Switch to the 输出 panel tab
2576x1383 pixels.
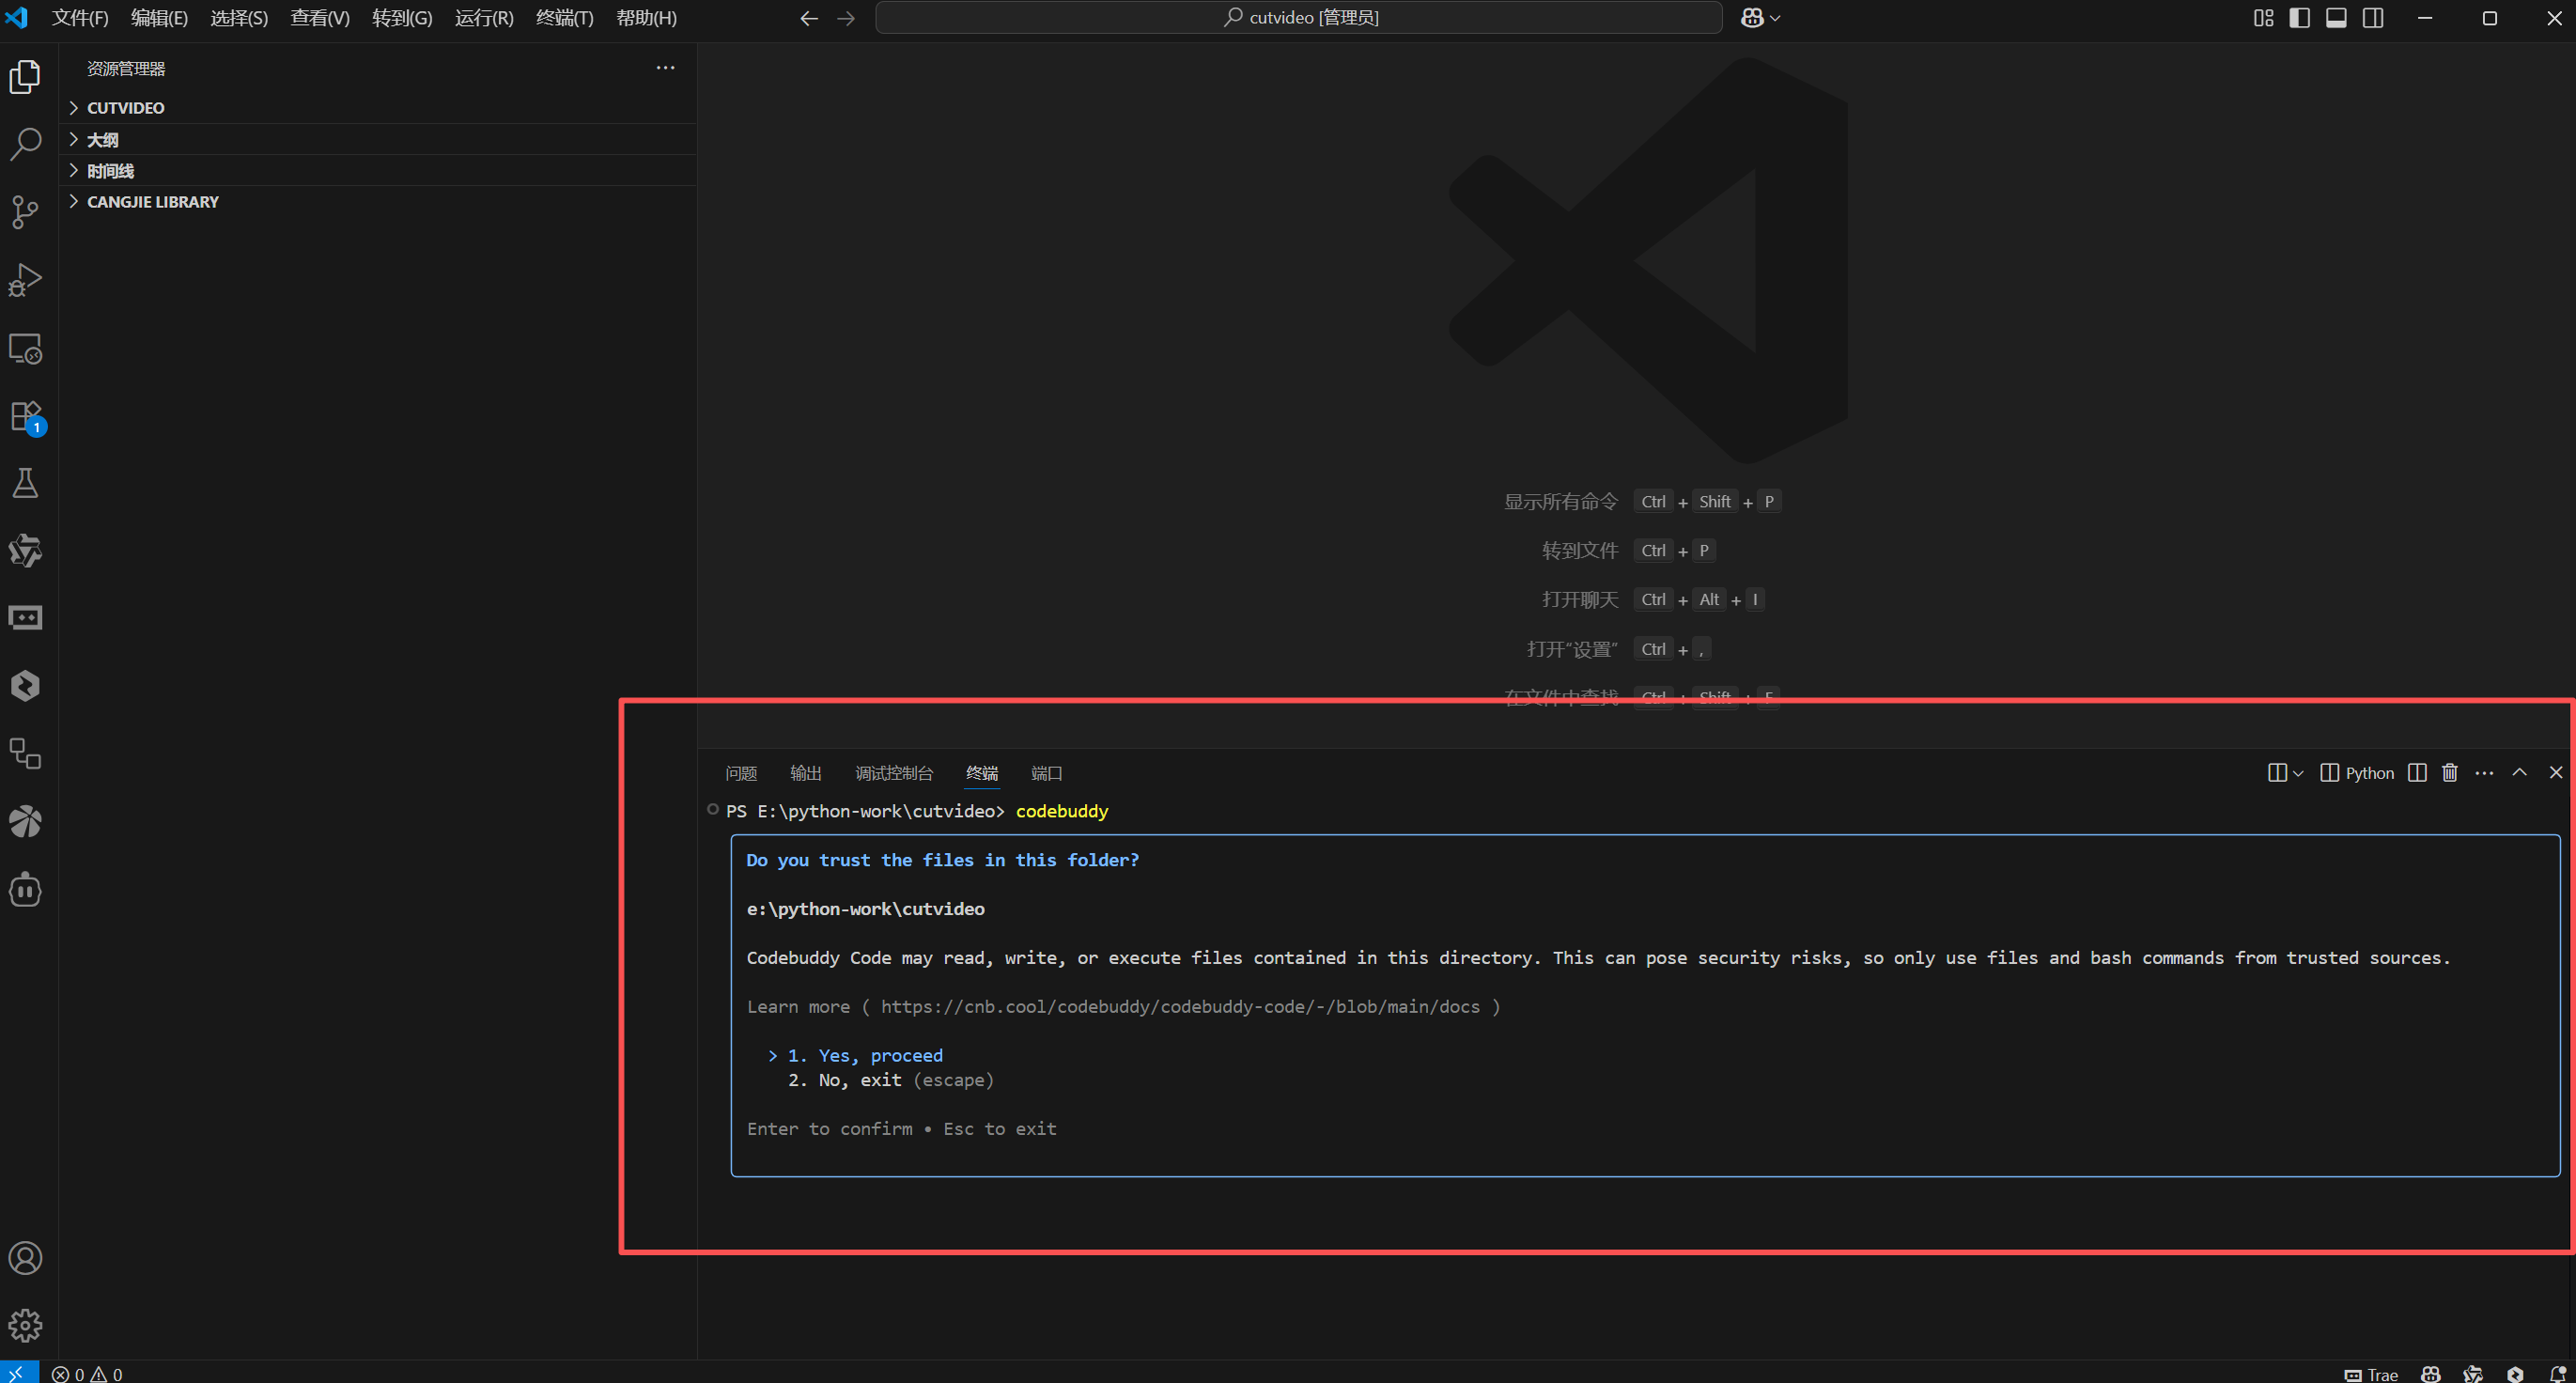(805, 773)
